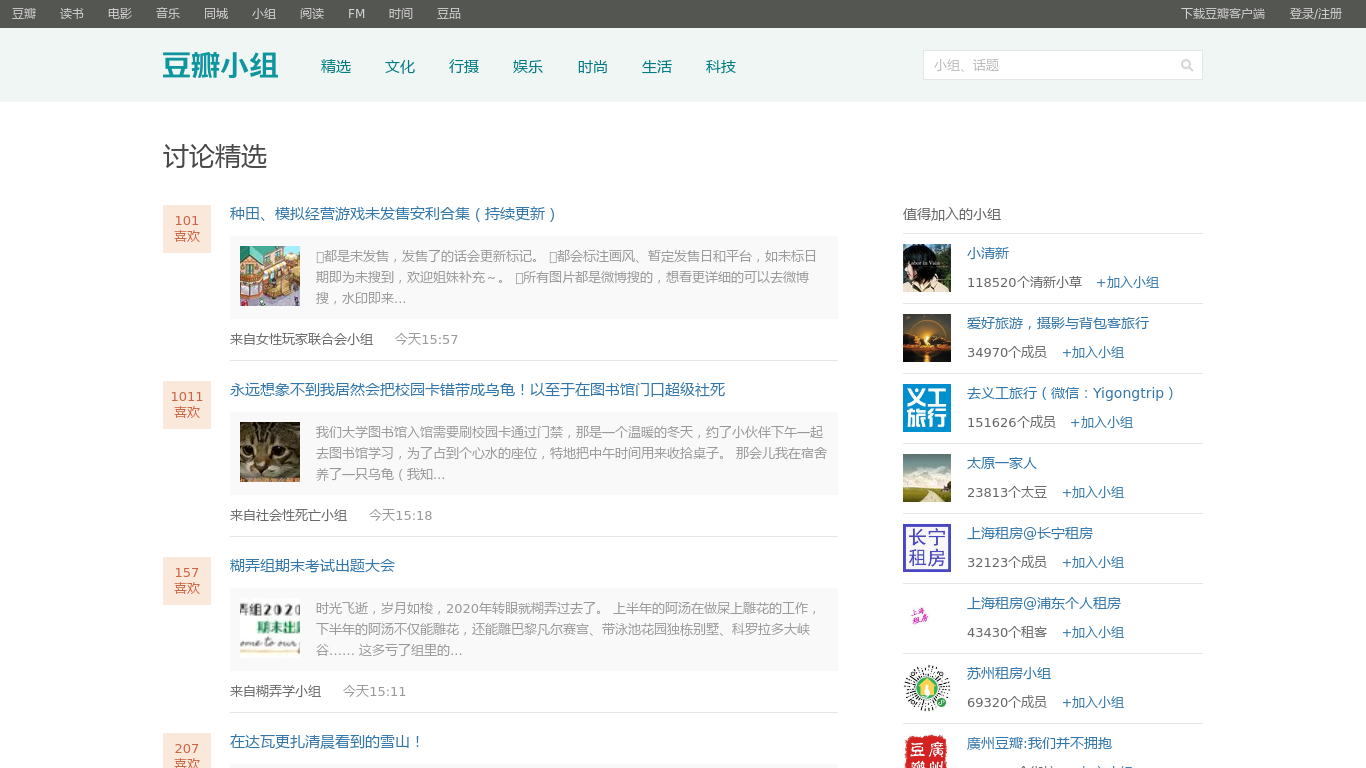The width and height of the screenshot is (1366, 768).
Task: Open 小清新 group avatar
Action: 927,268
